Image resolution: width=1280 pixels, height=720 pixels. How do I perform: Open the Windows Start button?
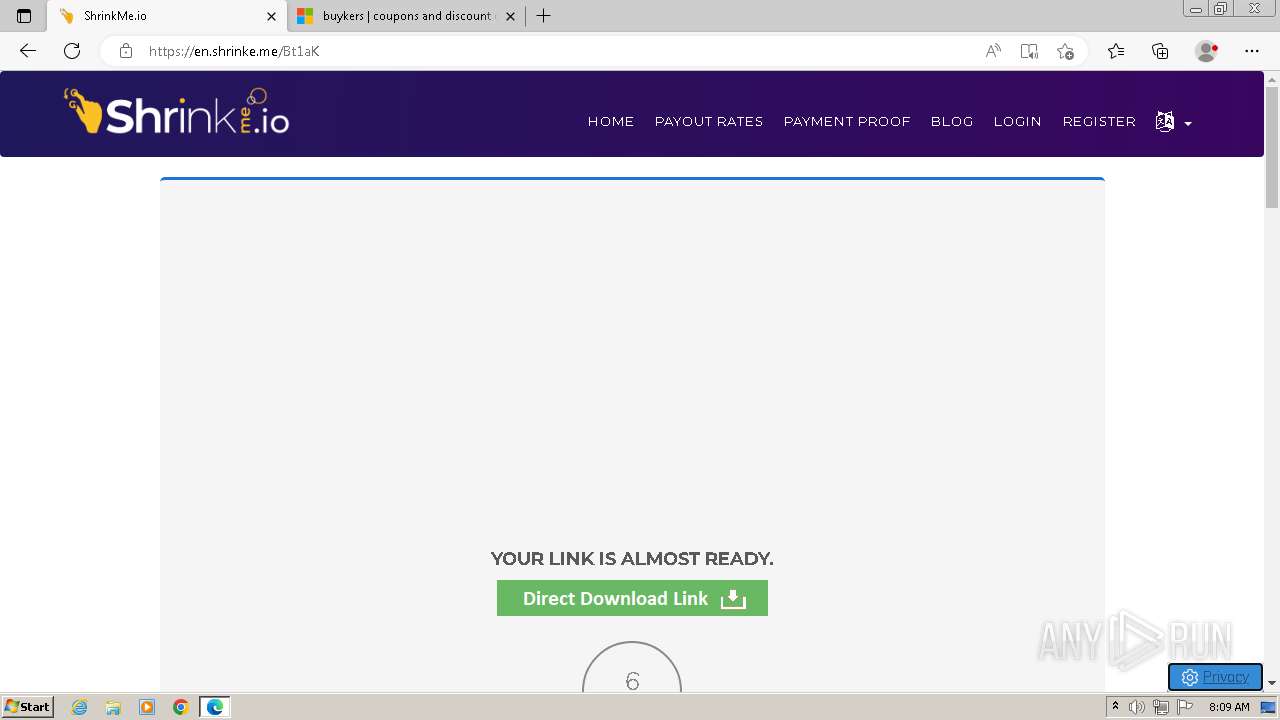click(x=27, y=707)
